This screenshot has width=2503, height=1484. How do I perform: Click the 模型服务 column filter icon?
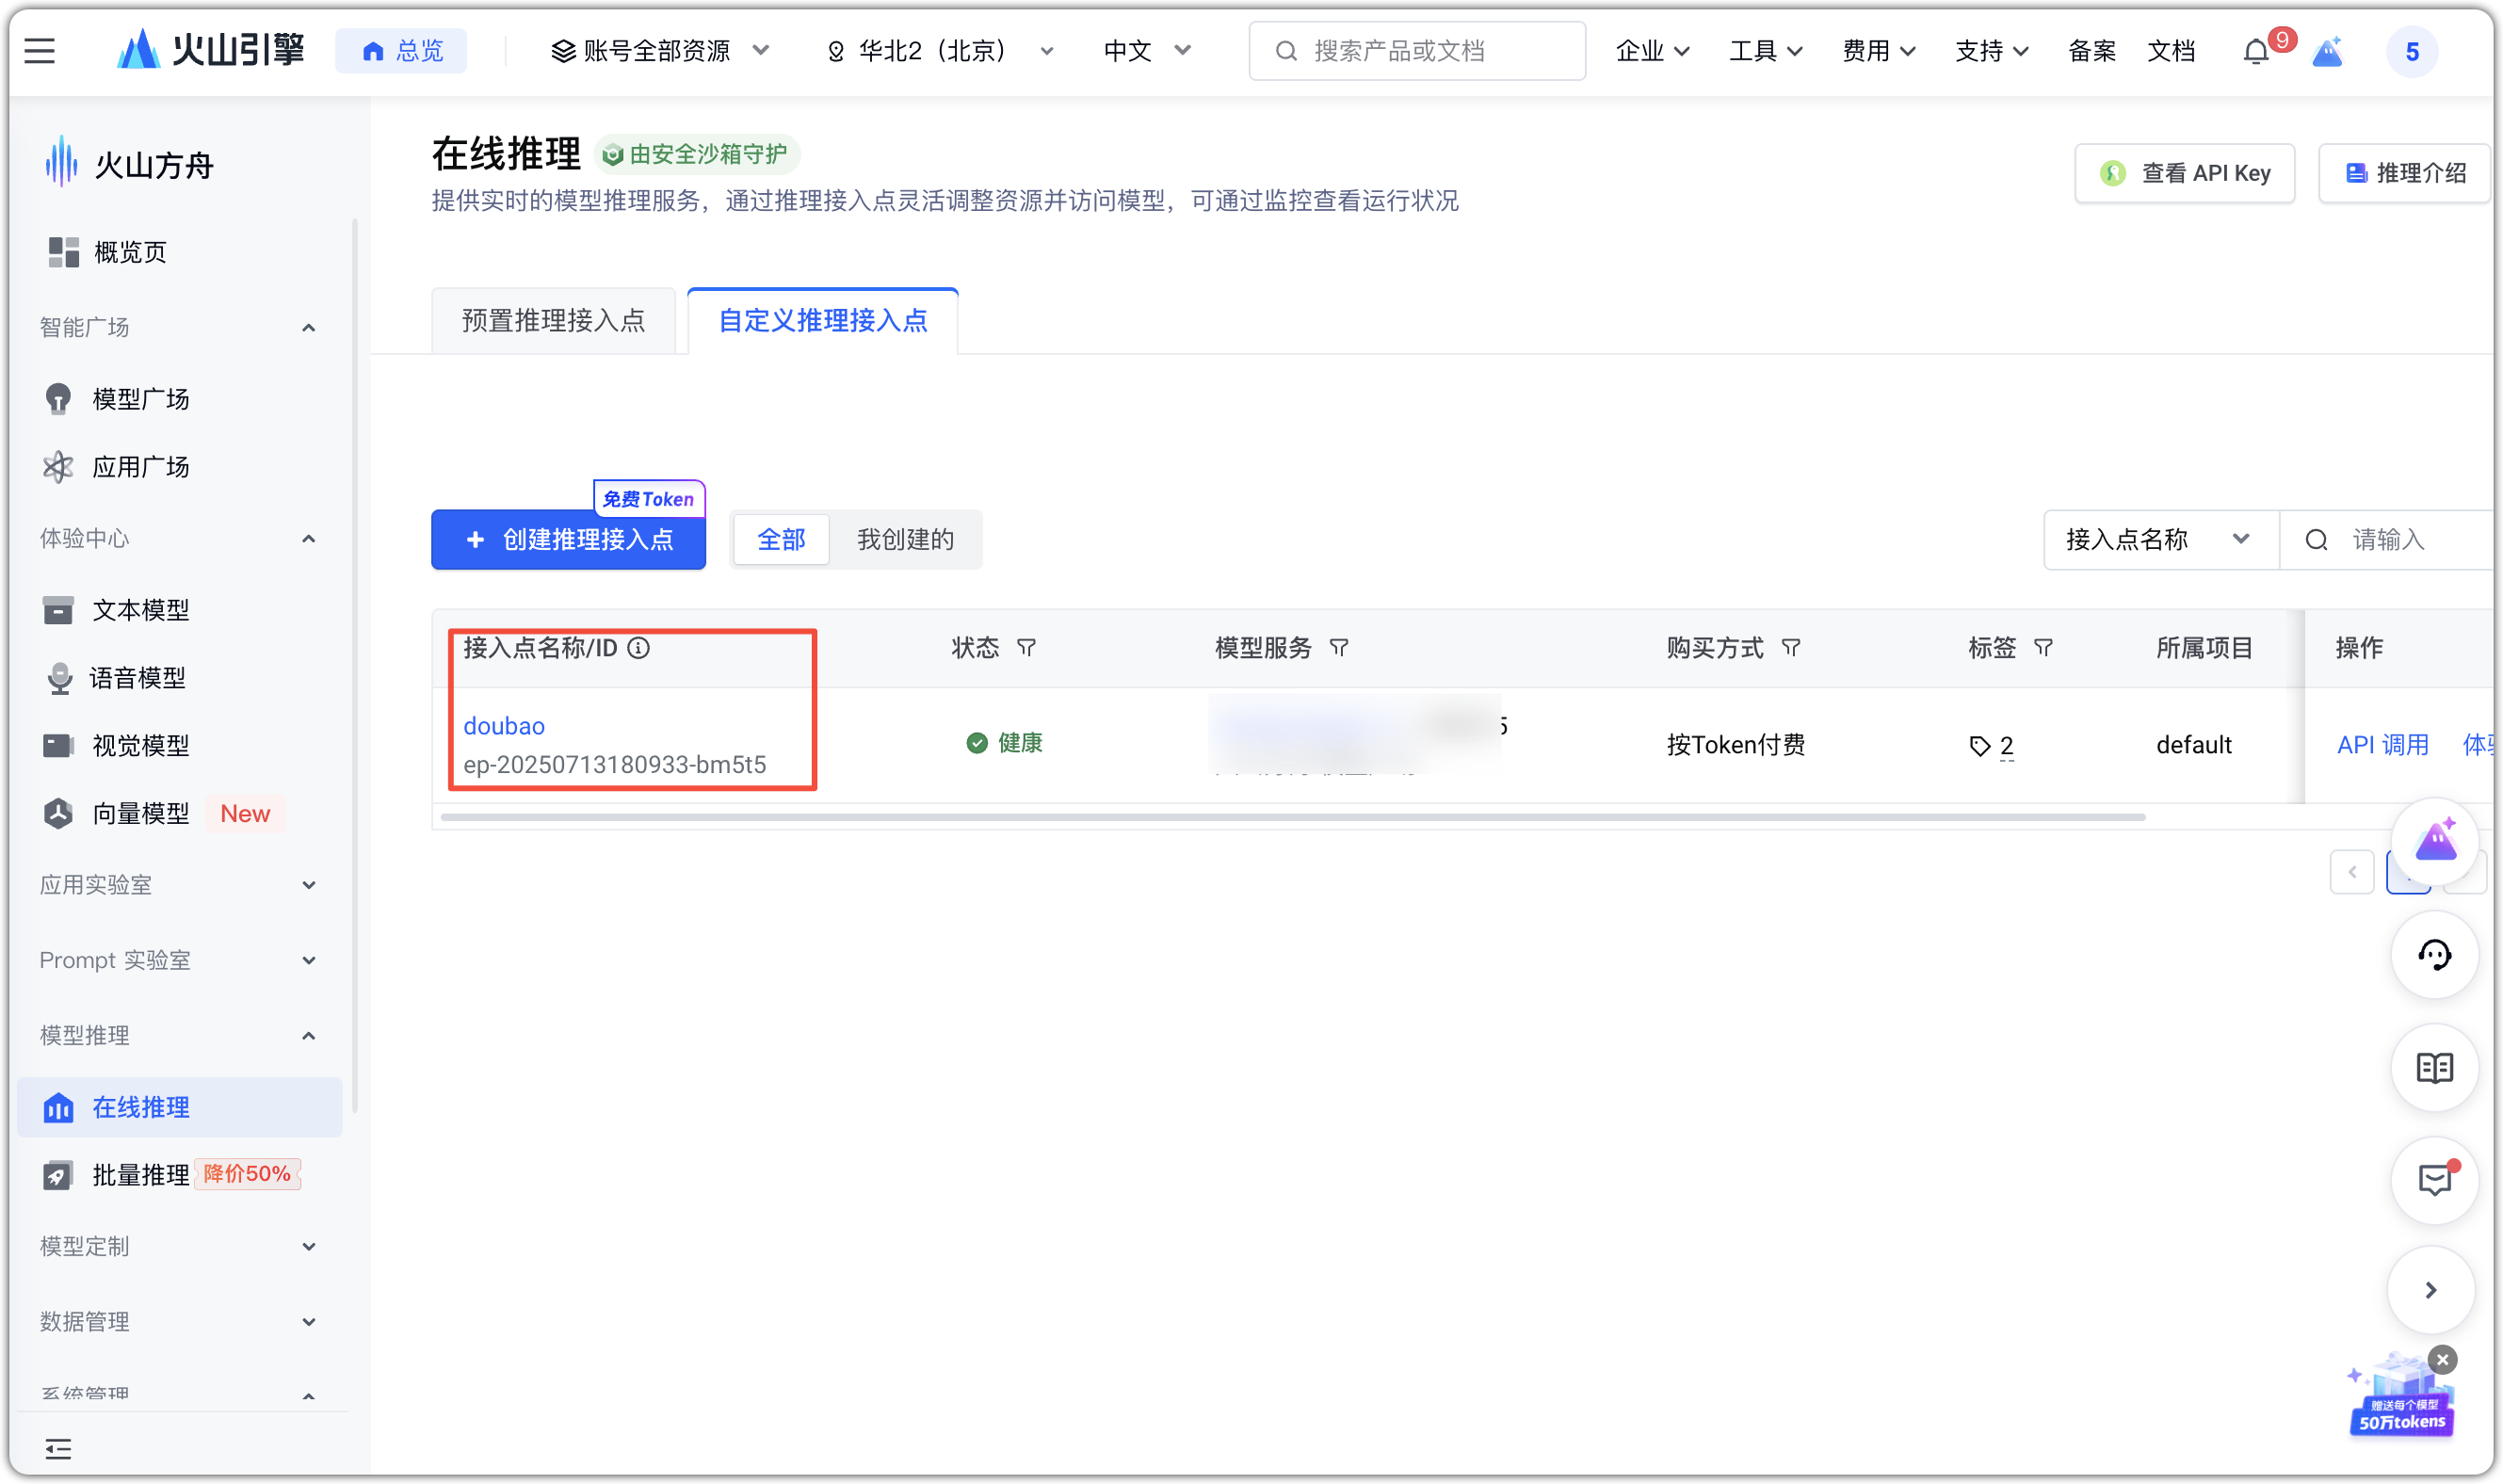pyautogui.click(x=1339, y=648)
